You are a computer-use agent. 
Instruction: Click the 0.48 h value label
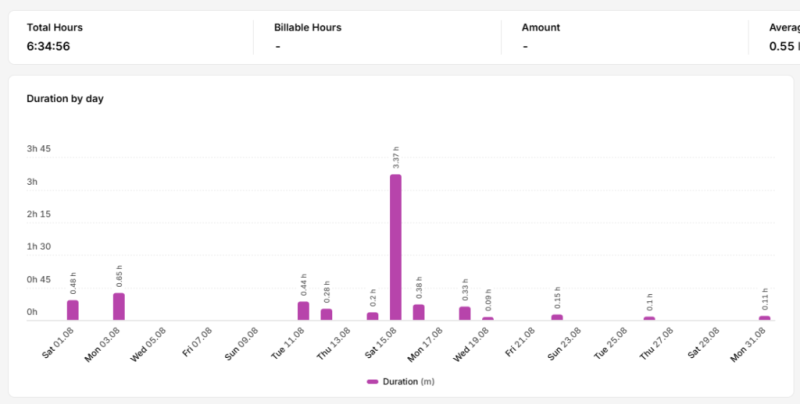[x=73, y=283]
